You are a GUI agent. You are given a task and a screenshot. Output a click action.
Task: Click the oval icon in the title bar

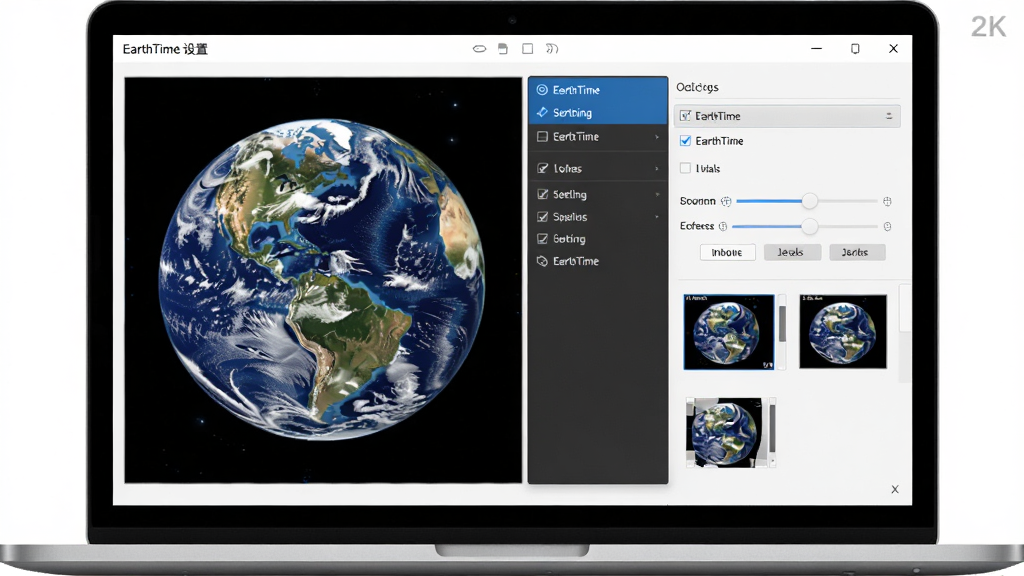pos(479,49)
